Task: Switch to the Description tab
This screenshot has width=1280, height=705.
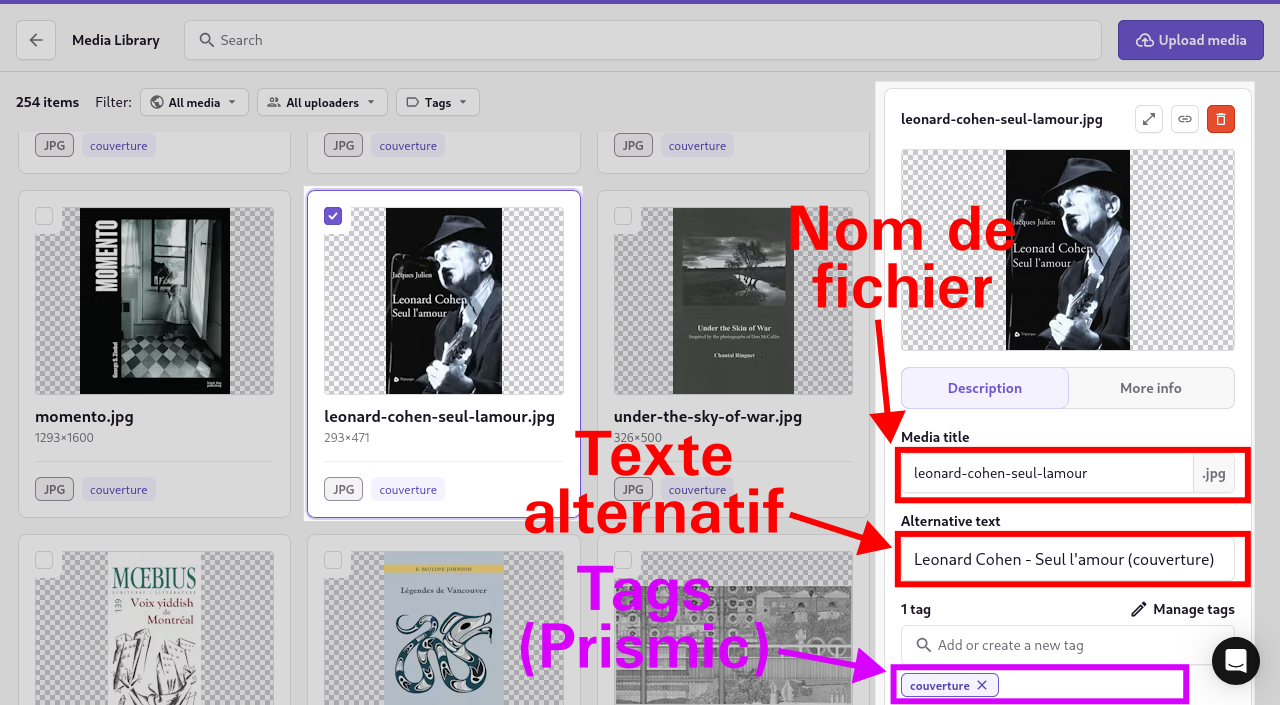Action: pos(985,388)
